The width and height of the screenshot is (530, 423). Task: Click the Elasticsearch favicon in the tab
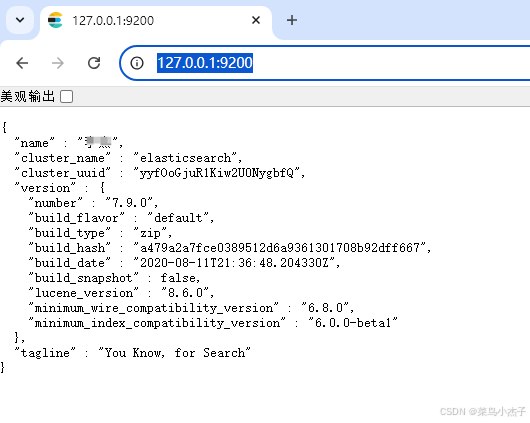click(x=55, y=20)
